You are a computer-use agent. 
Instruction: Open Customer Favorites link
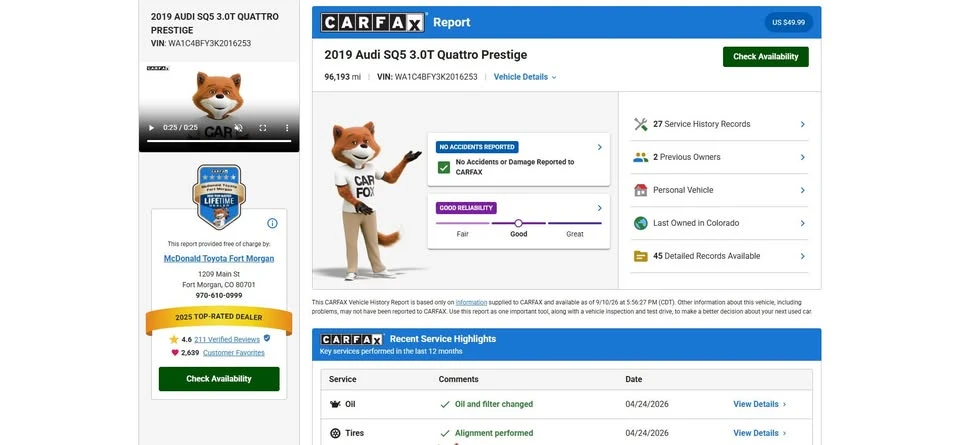(x=234, y=353)
